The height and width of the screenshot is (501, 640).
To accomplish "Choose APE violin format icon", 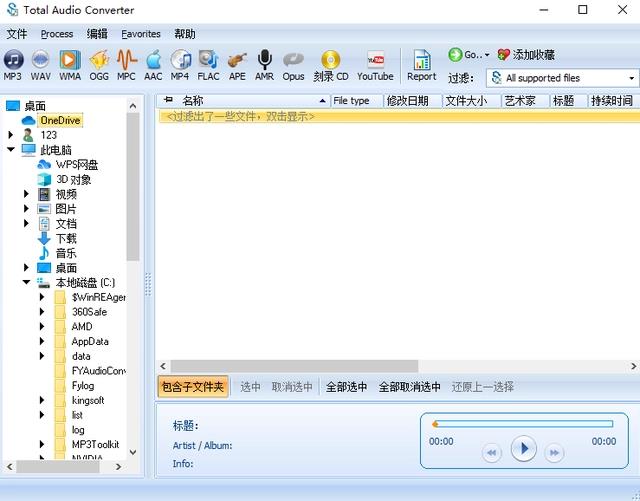I will click(237, 65).
